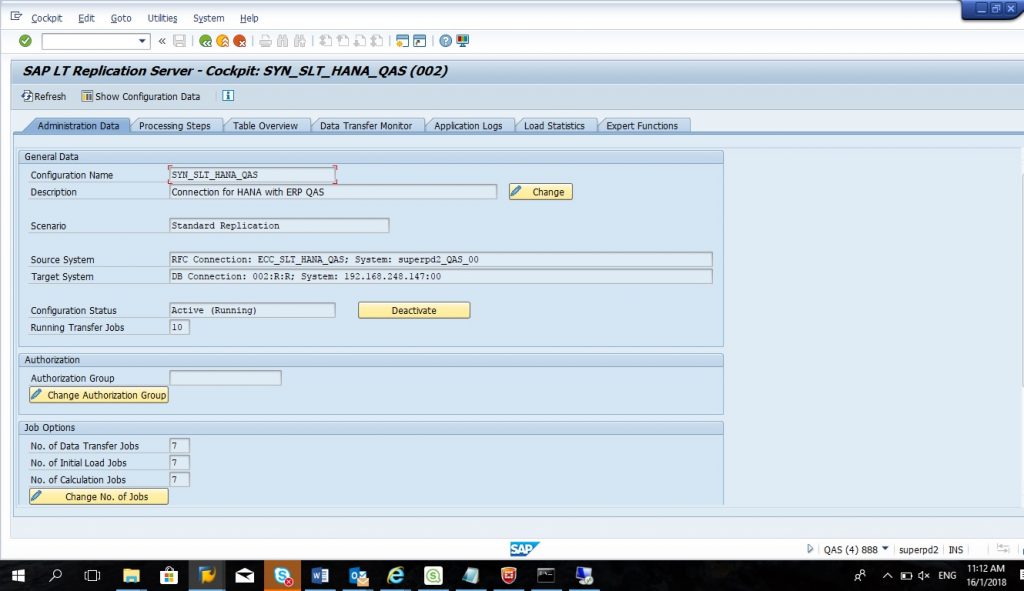Image resolution: width=1024 pixels, height=591 pixels.
Task: Click the Next Page icon
Action: 359,41
